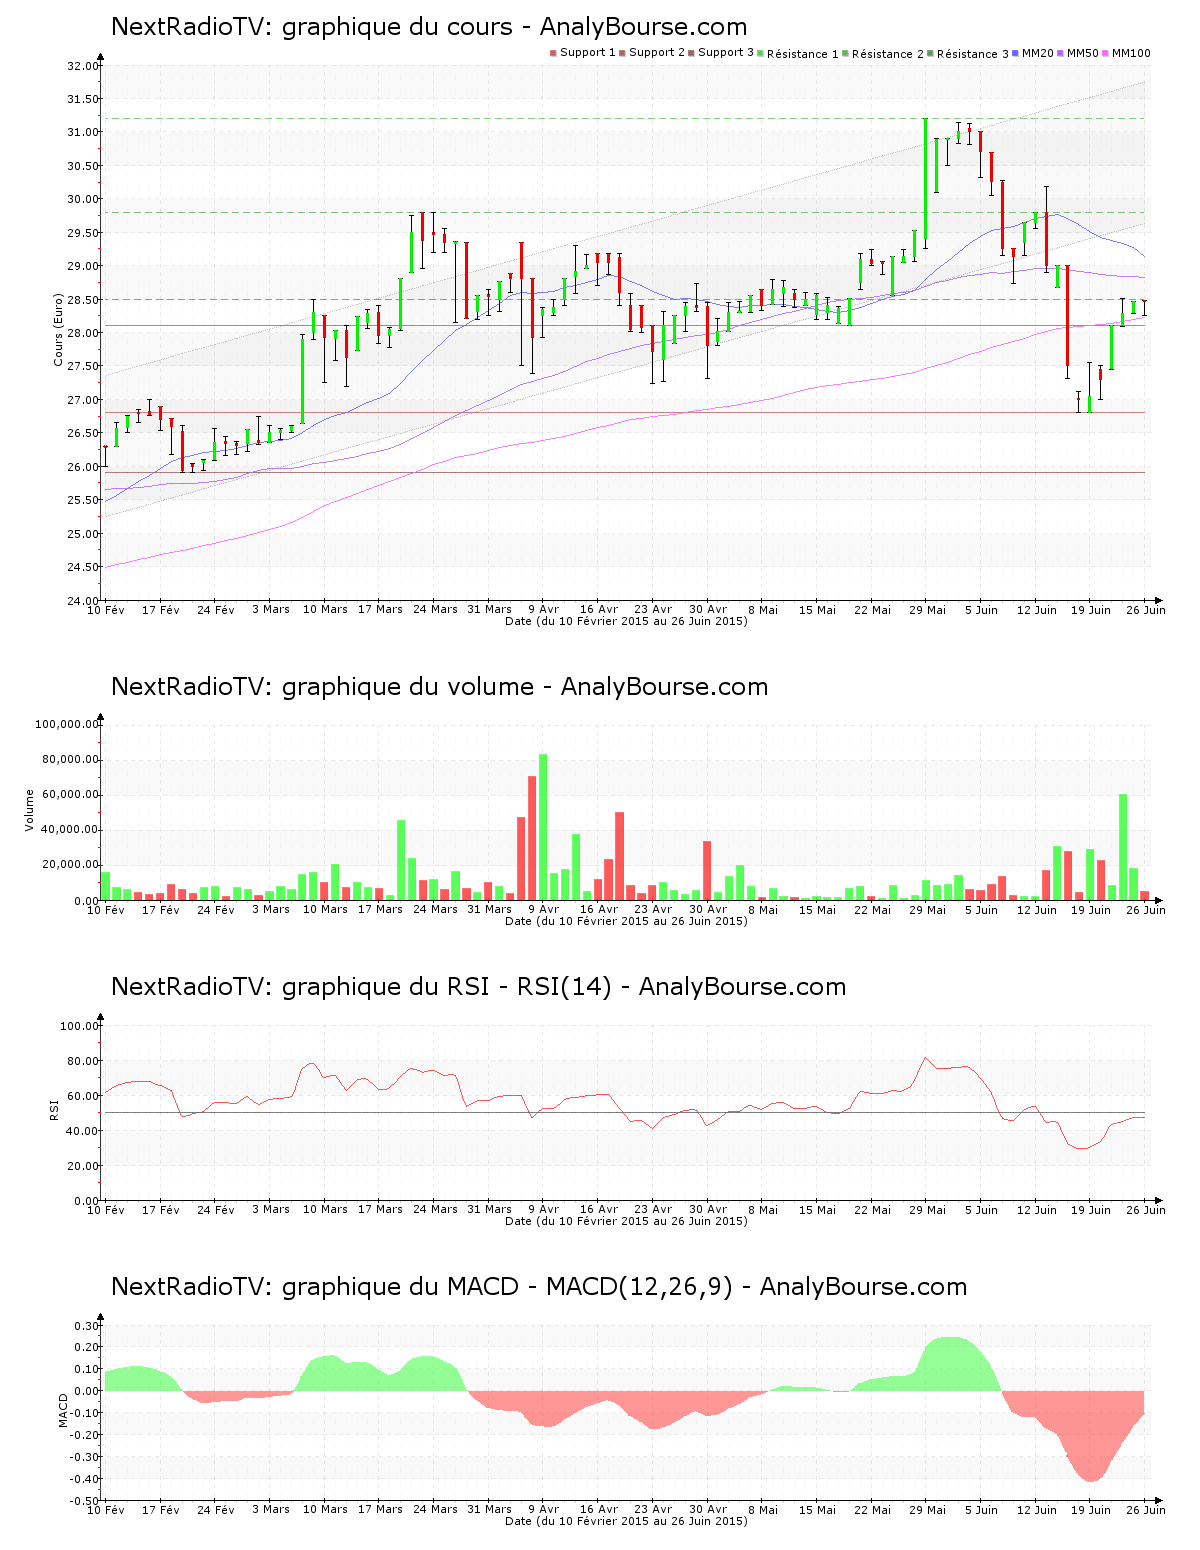Image resolution: width=1200 pixels, height=1550 pixels.
Task: Select the Support 3 legend label
Action: (x=726, y=53)
